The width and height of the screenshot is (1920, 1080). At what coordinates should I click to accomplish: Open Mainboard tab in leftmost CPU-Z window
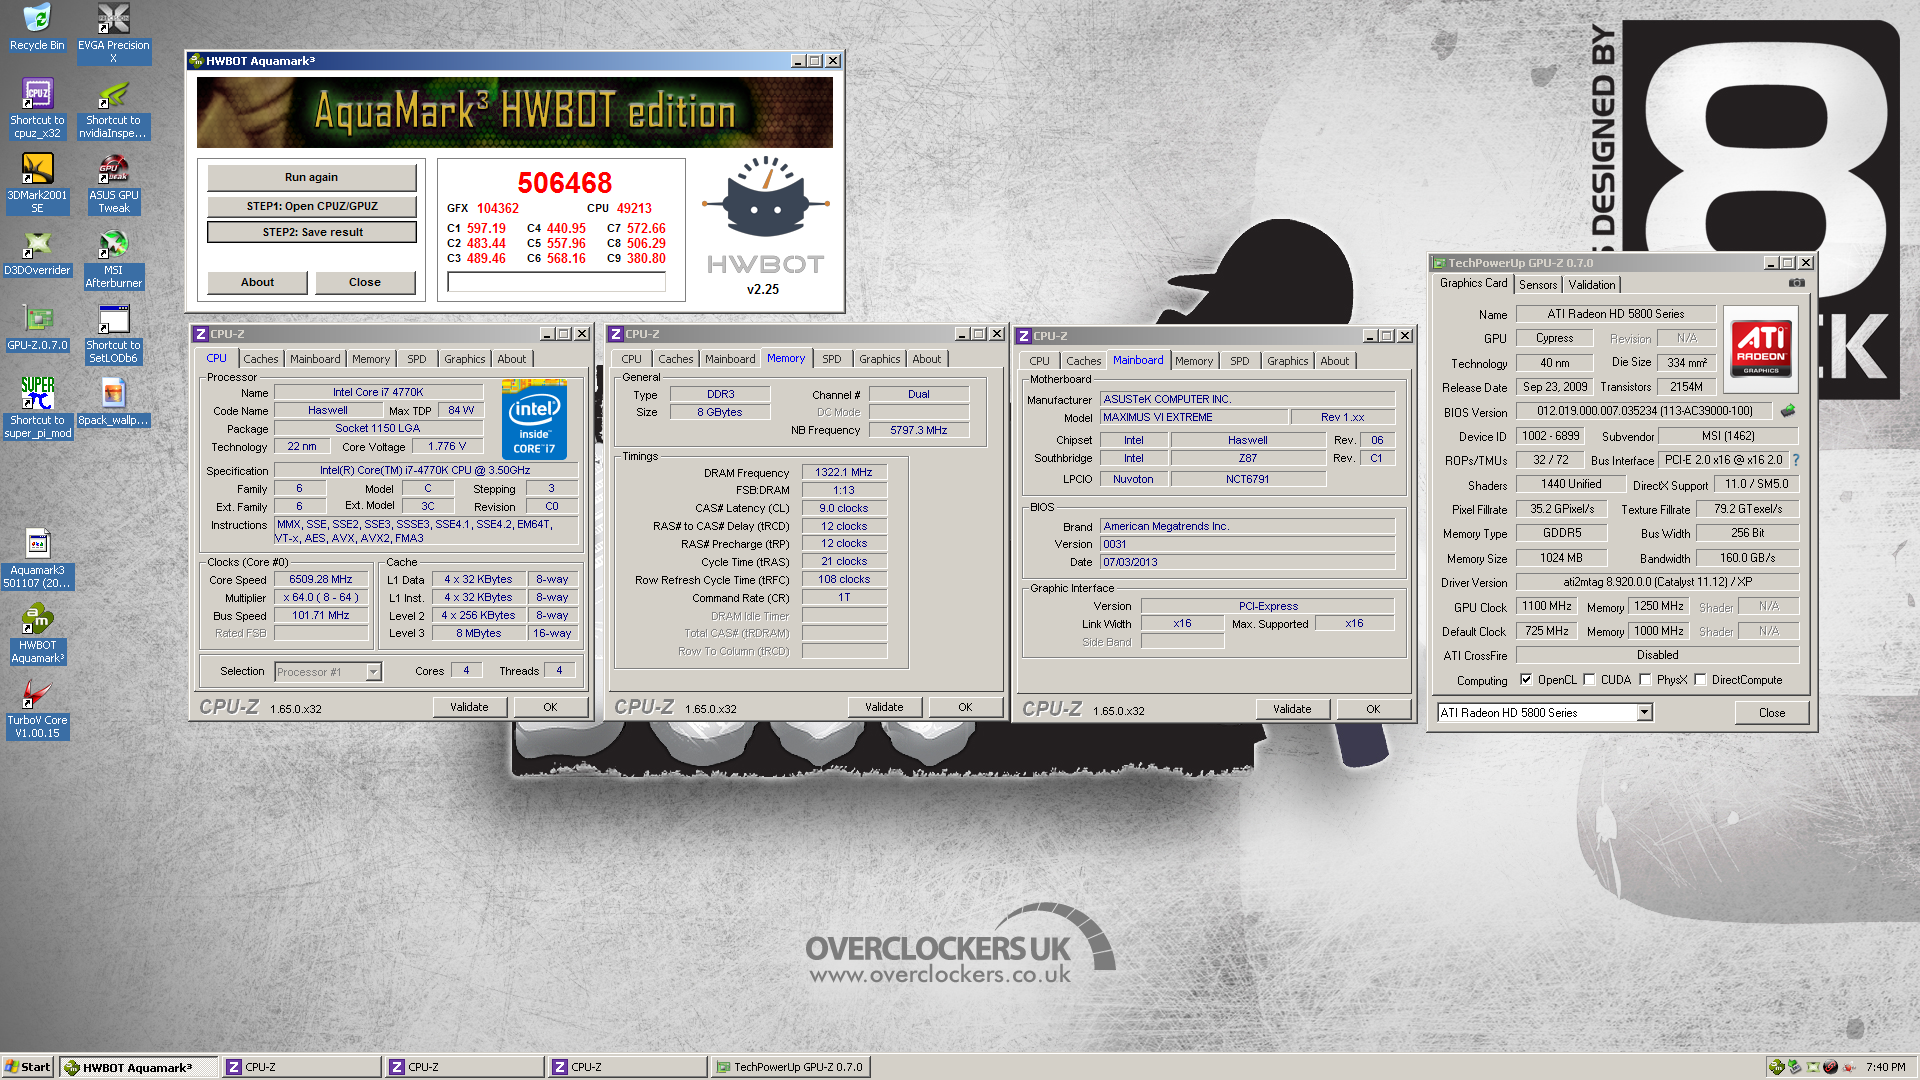(315, 359)
